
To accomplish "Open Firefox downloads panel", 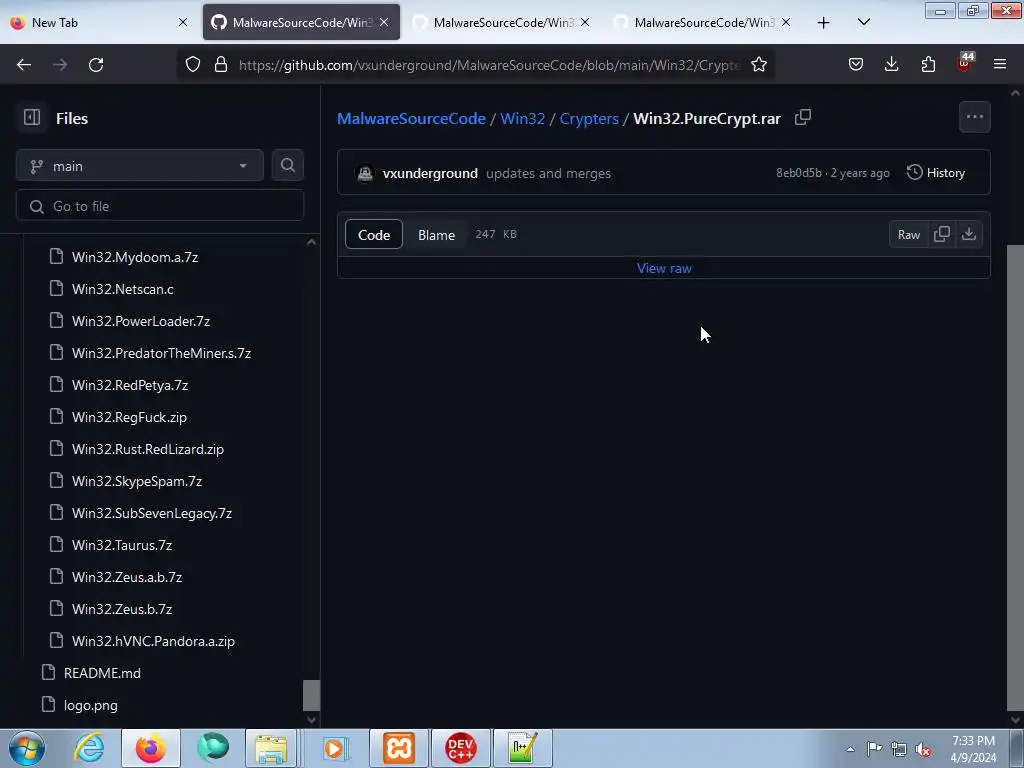I will pos(891,64).
